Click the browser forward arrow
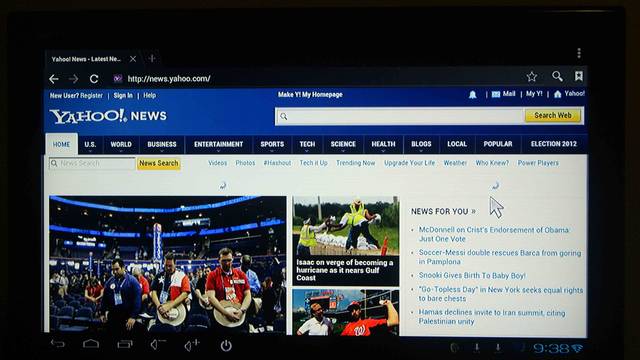Viewport: 640px width, 360px height. point(73,79)
